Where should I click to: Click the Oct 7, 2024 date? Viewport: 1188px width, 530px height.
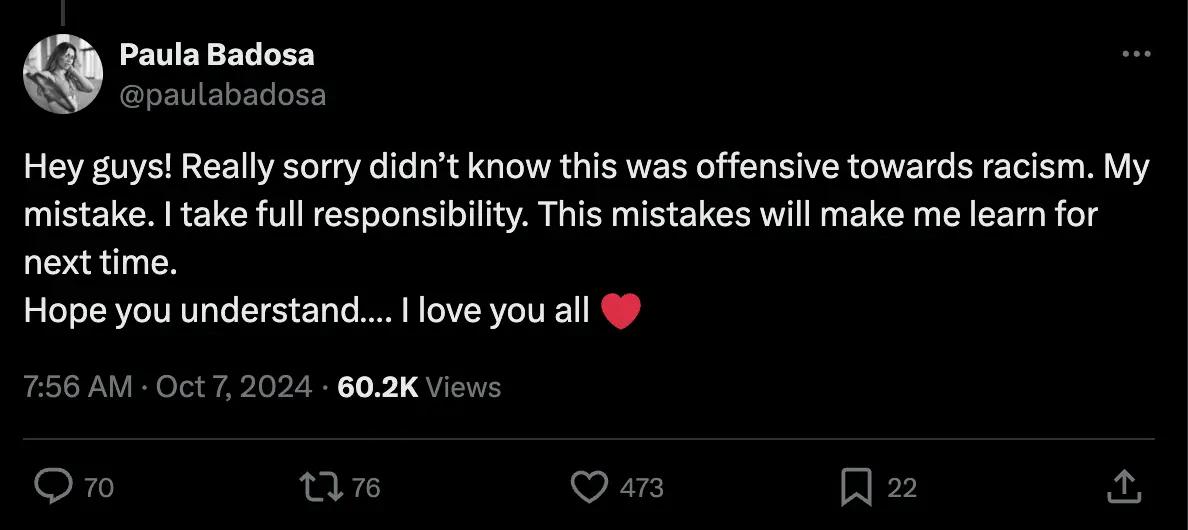(x=234, y=387)
